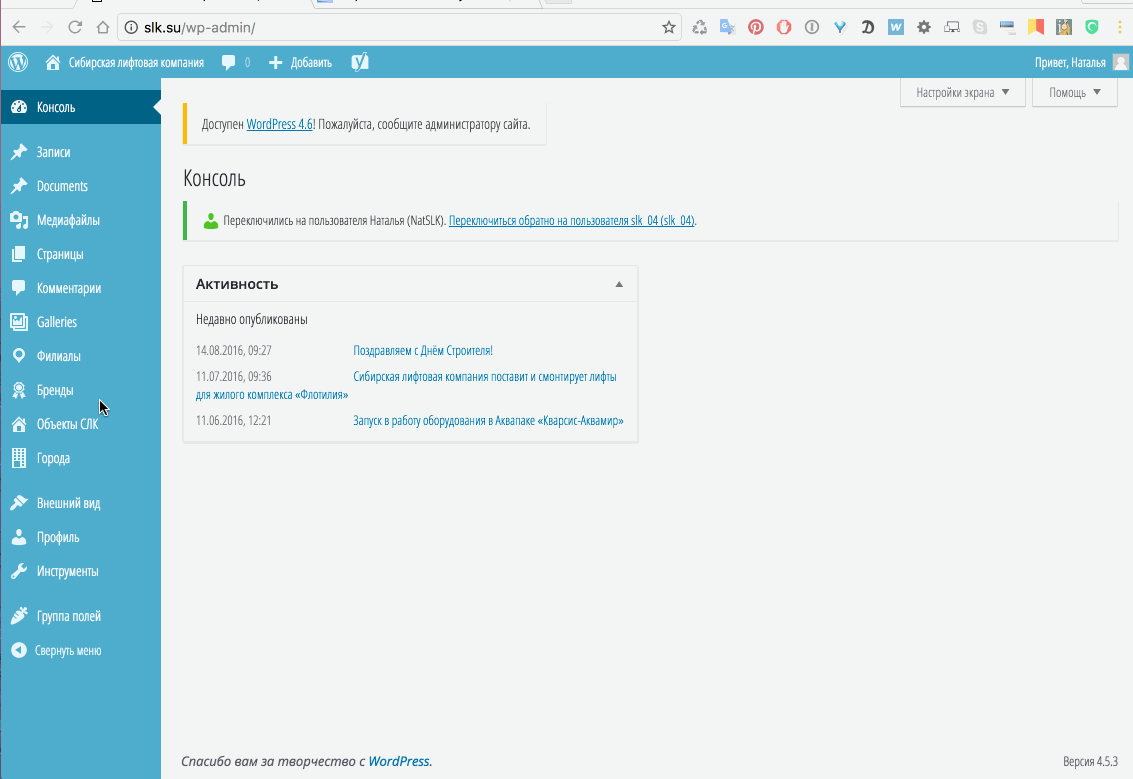The image size is (1133, 779).
Task: Click the Google Translate extension icon
Action: (728, 27)
